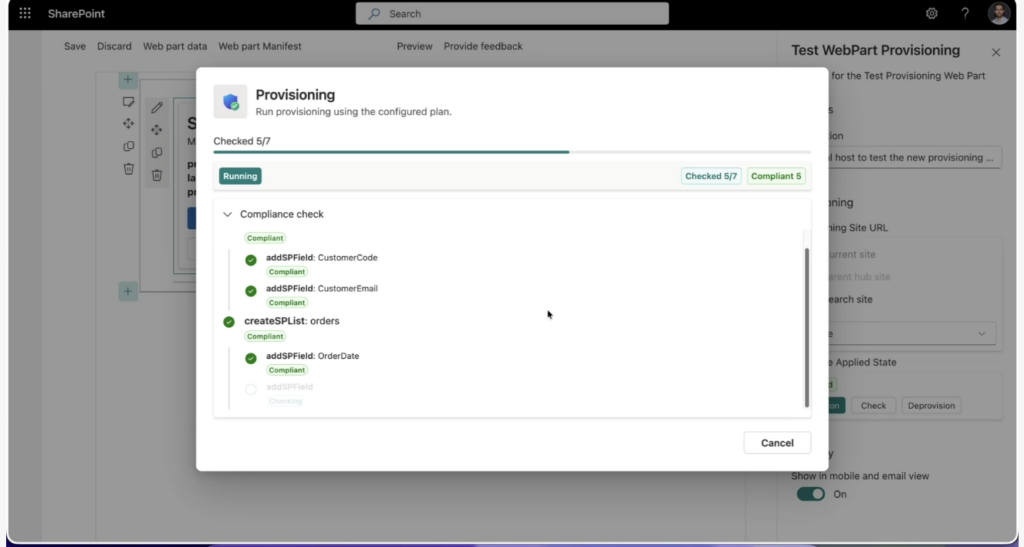Click the provisioning progress bar
This screenshot has height=547, width=1024.
coord(512,152)
